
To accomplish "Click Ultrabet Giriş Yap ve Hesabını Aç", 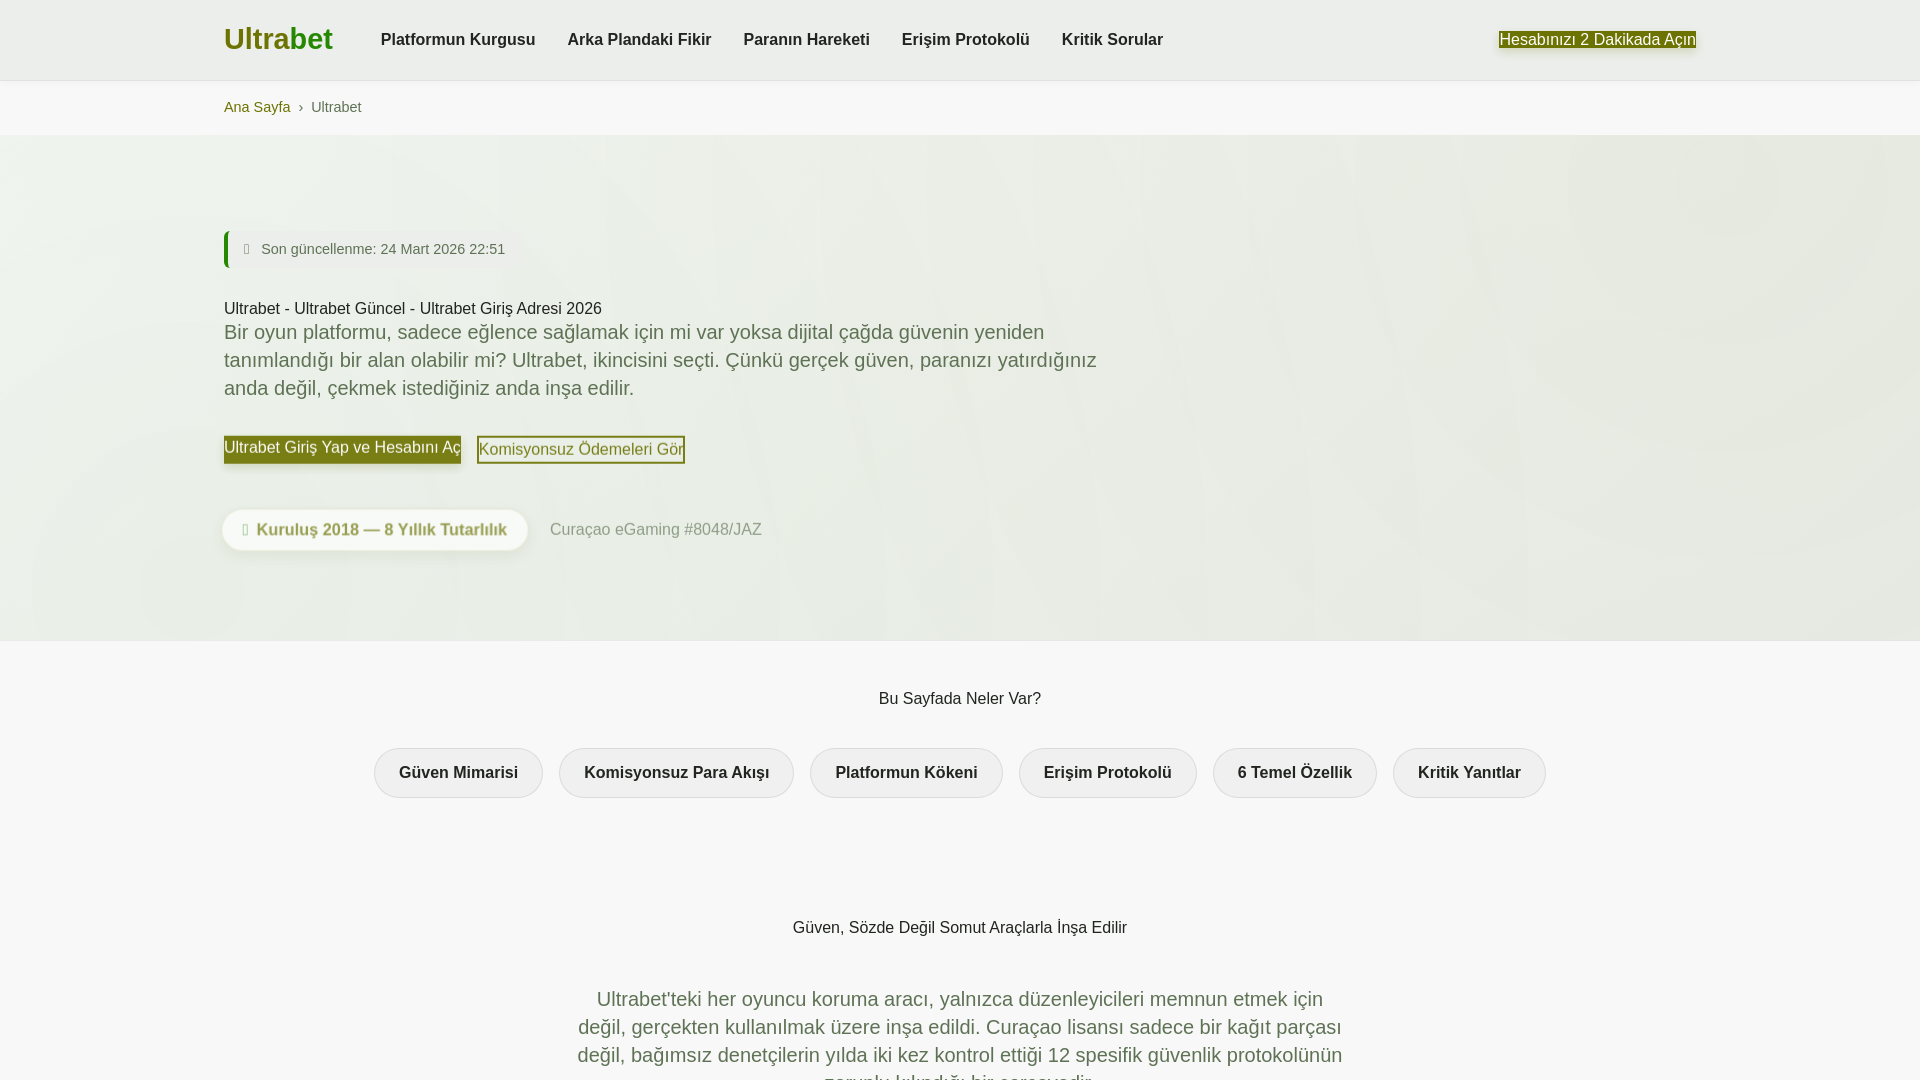I will [342, 449].
